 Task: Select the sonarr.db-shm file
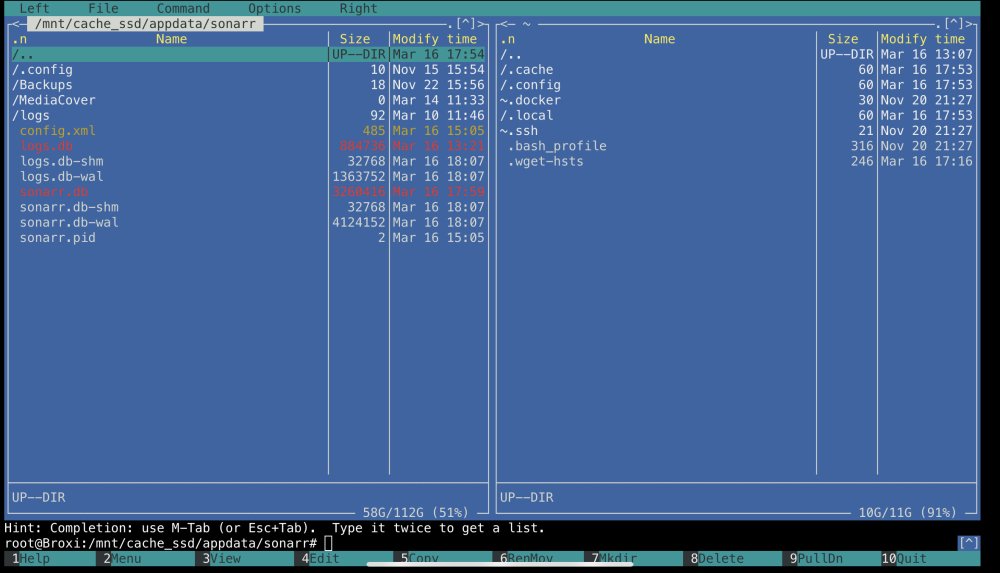click(x=248, y=207)
